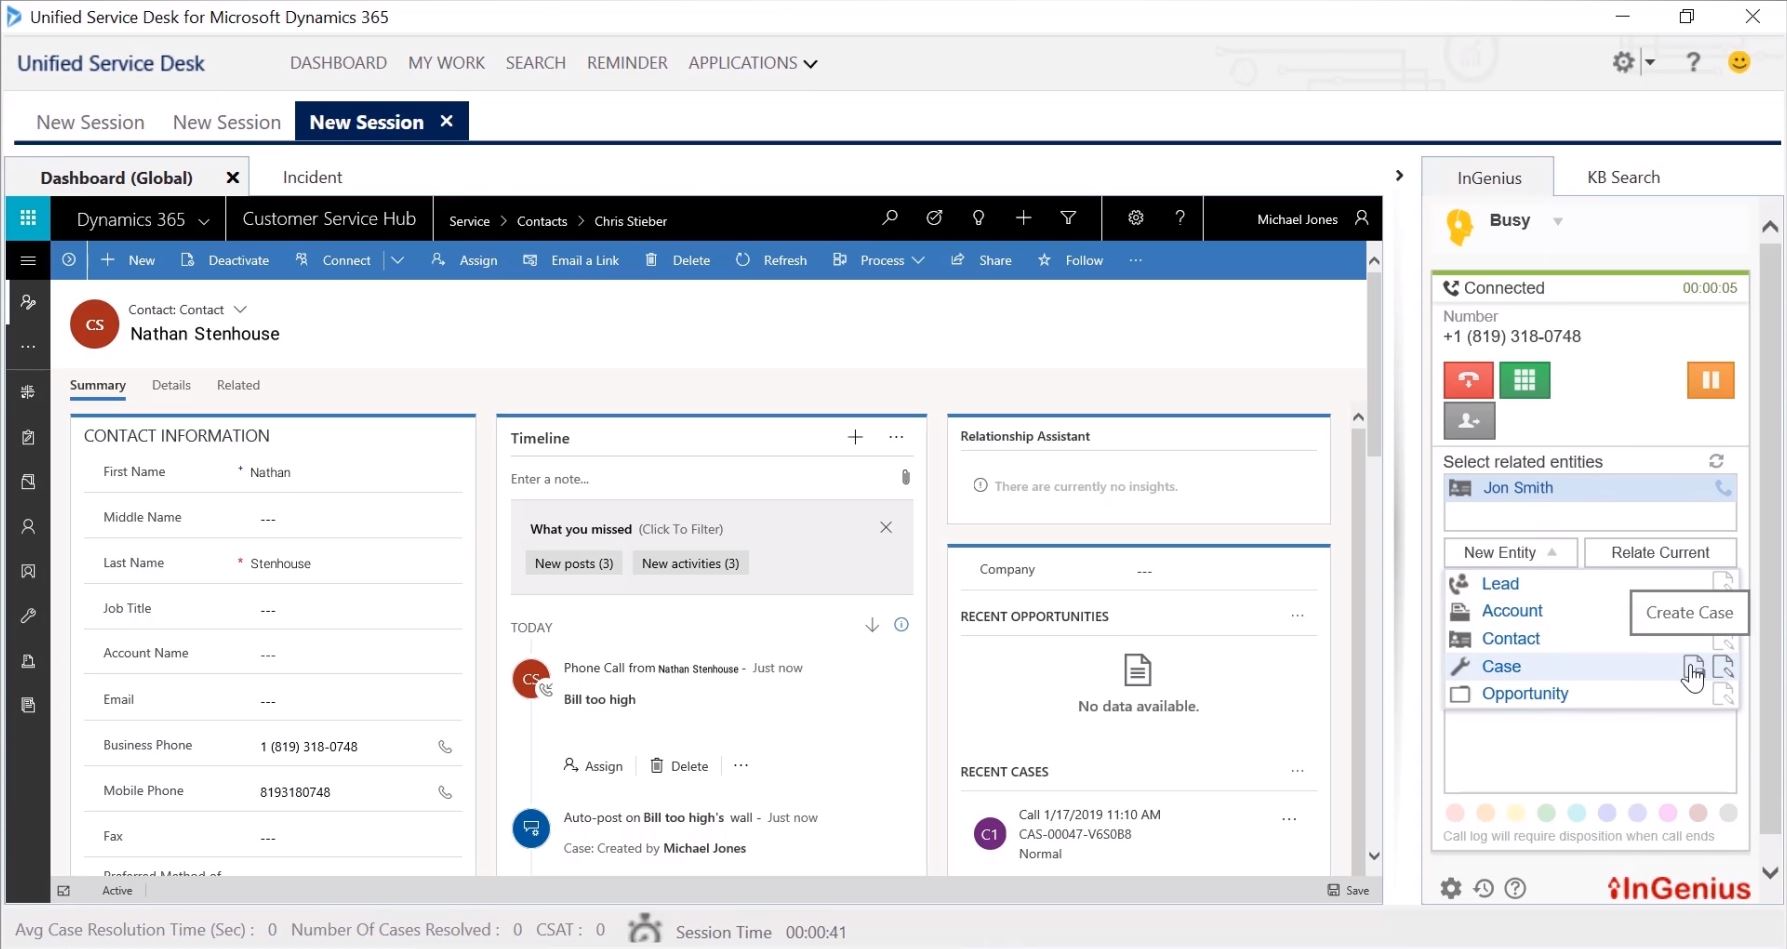Click the call icon beside Mobile Phone
The image size is (1787, 949).
point(445,792)
